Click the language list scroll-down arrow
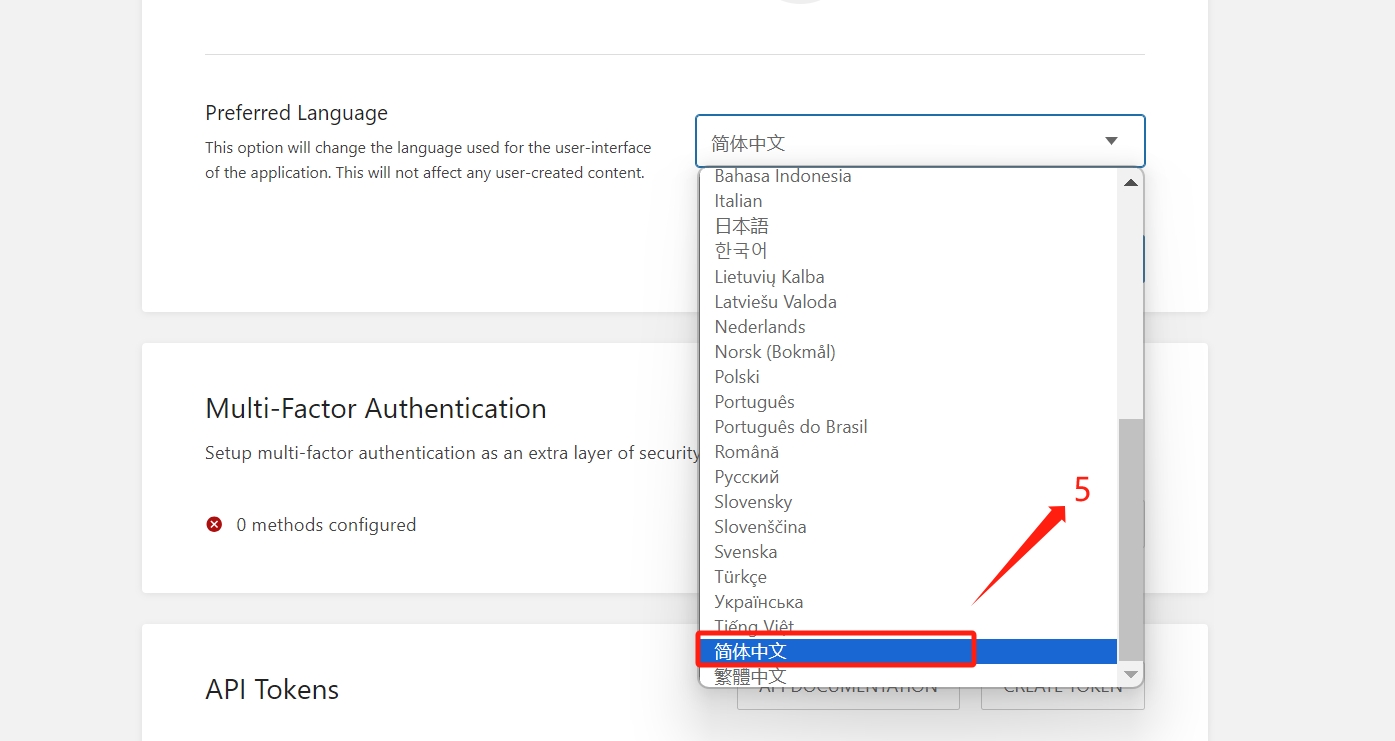1395x741 pixels. coord(1131,675)
